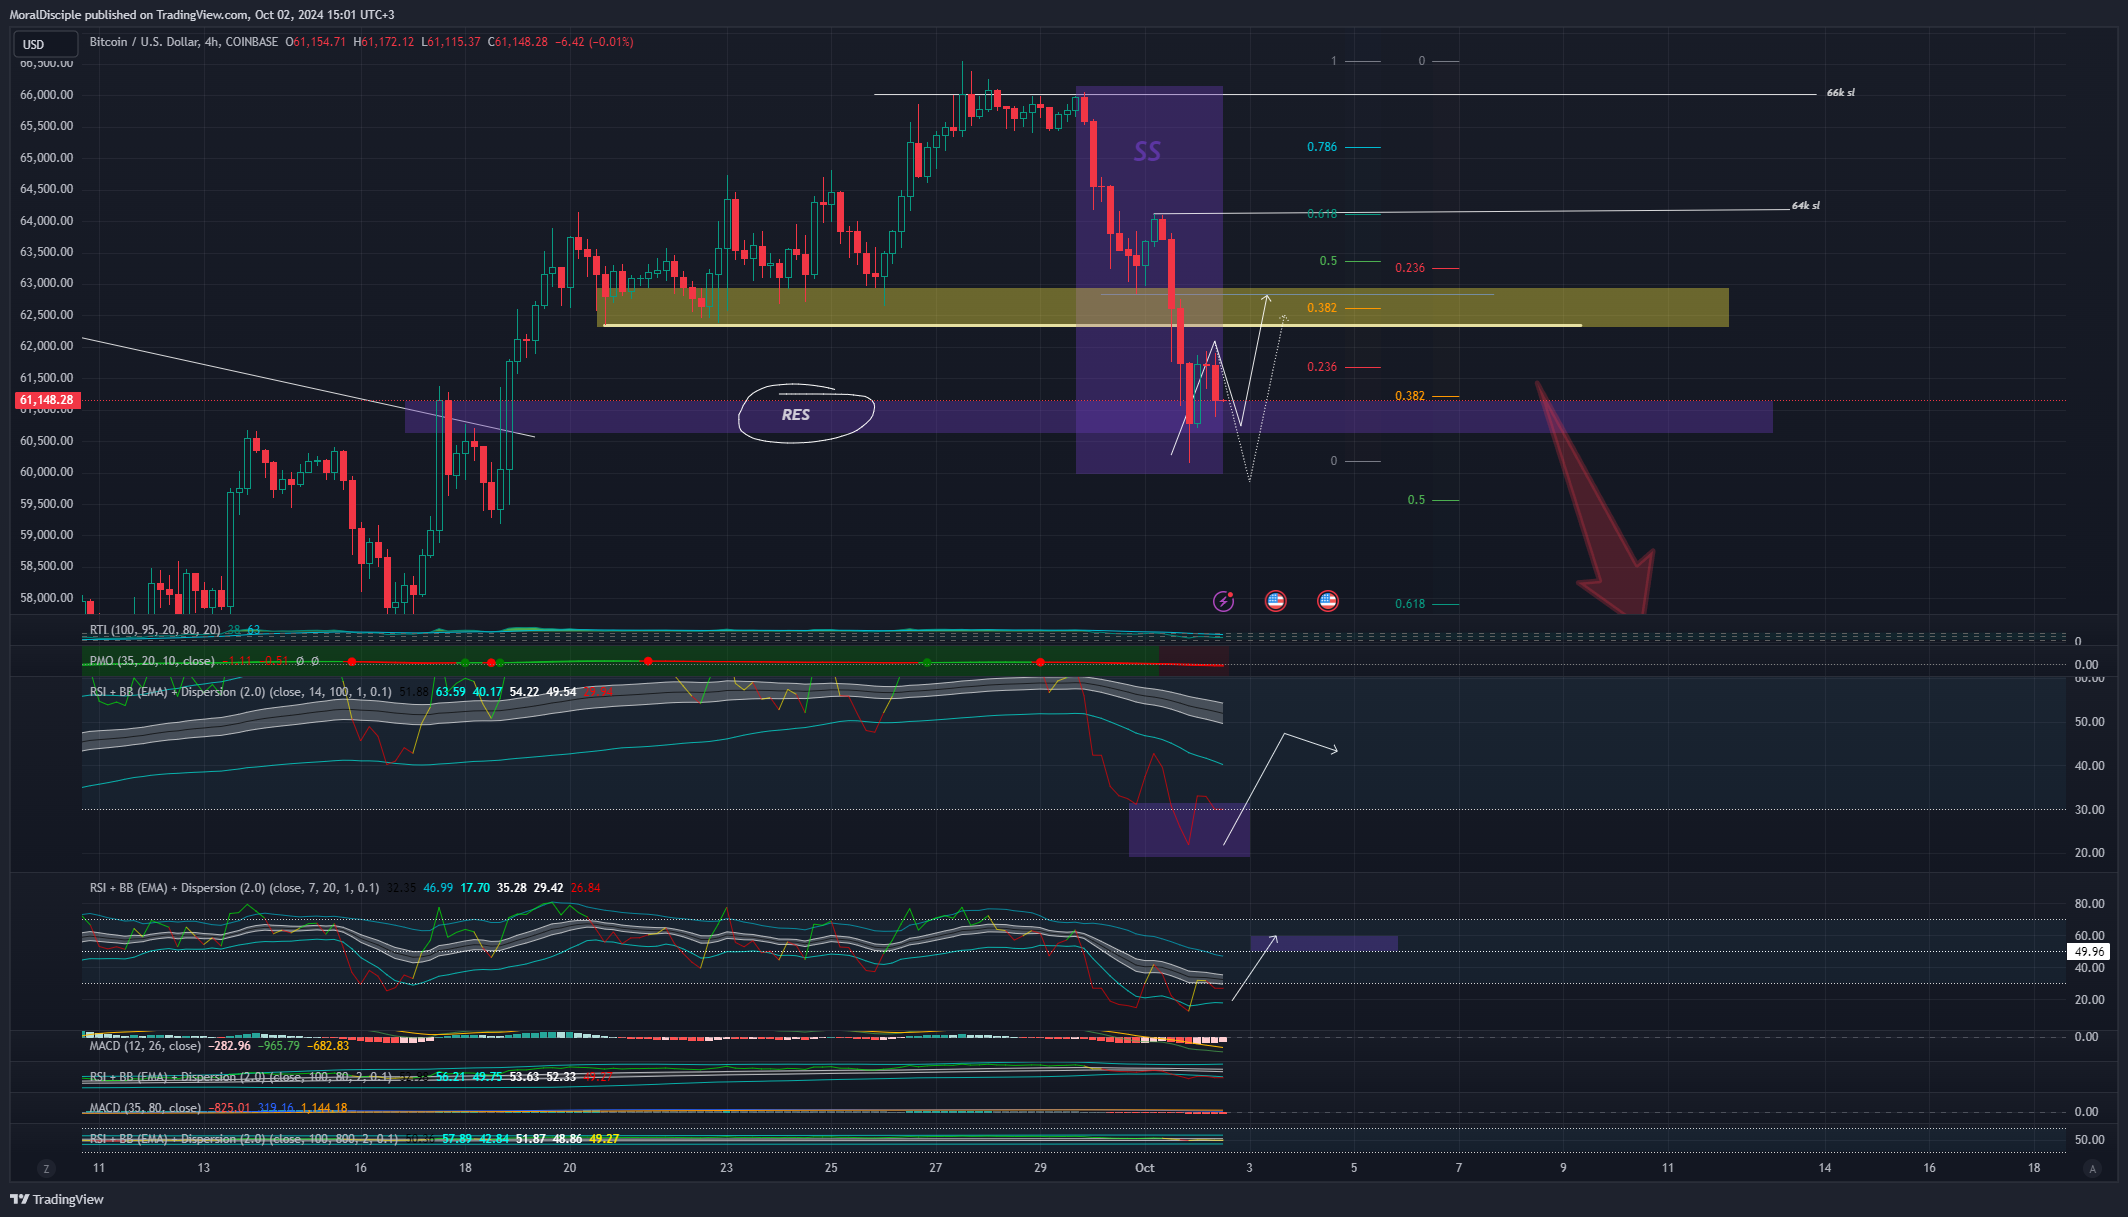Click the 23 date label on time axis

[x=726, y=1168]
